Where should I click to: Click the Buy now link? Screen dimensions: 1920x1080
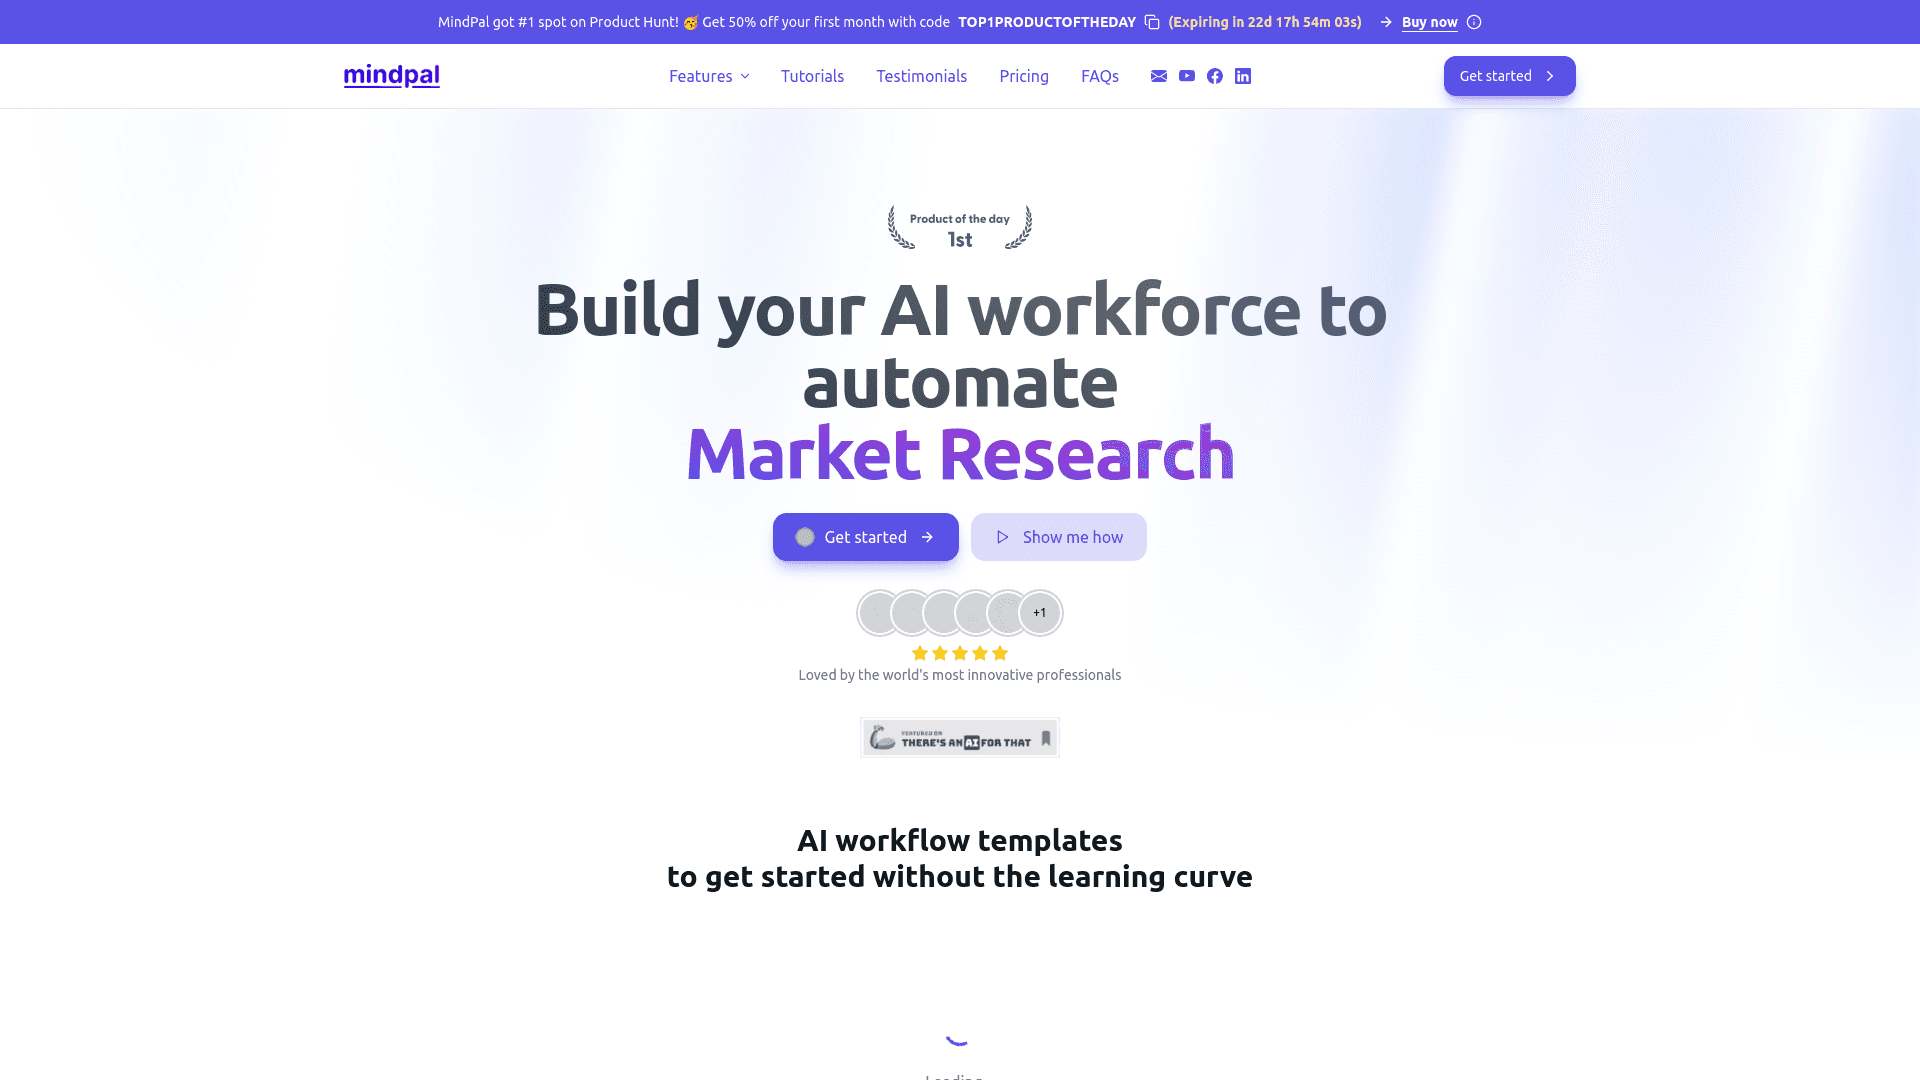coord(1429,21)
